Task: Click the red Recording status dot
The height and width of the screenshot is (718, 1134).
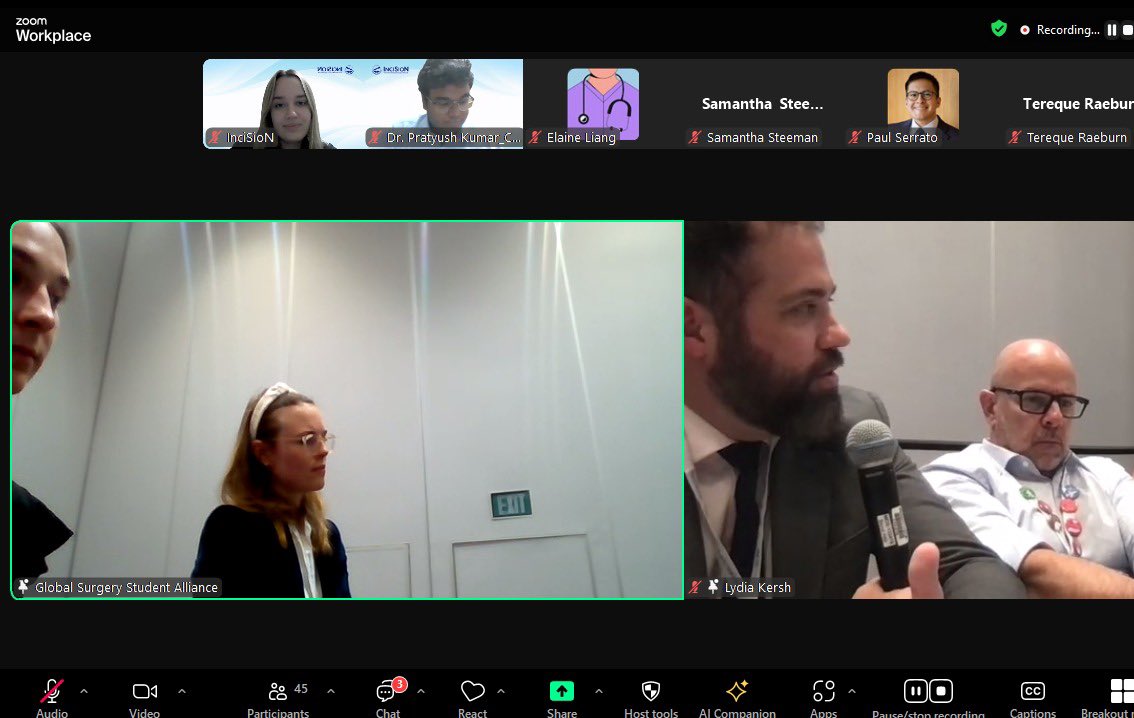Action: pos(1025,30)
